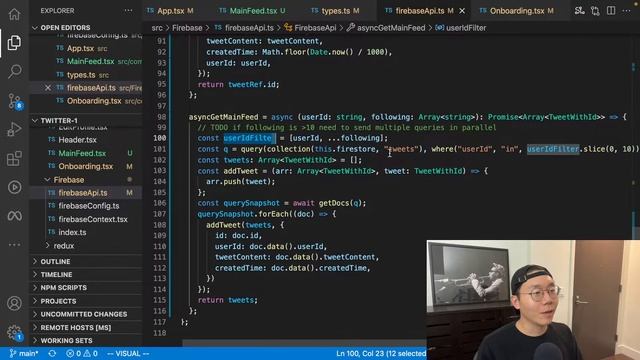Image resolution: width=640 pixels, height=360 pixels.
Task: Open the Search view in activity bar
Action: 14,71
